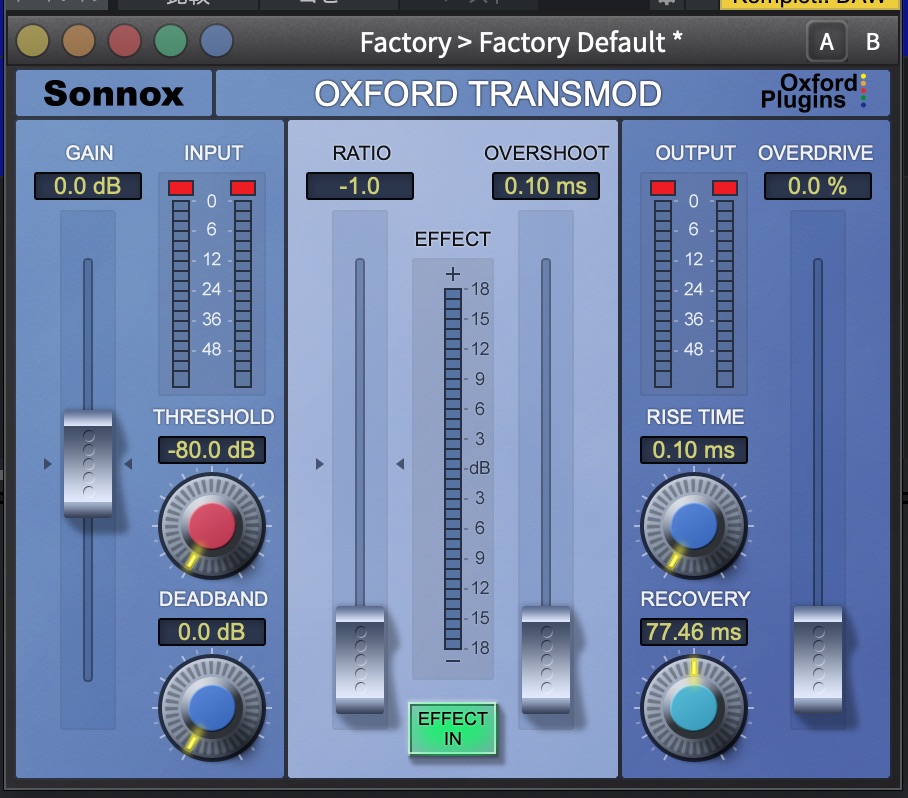Click the red Threshold knob
The width and height of the screenshot is (908, 798).
[212, 524]
